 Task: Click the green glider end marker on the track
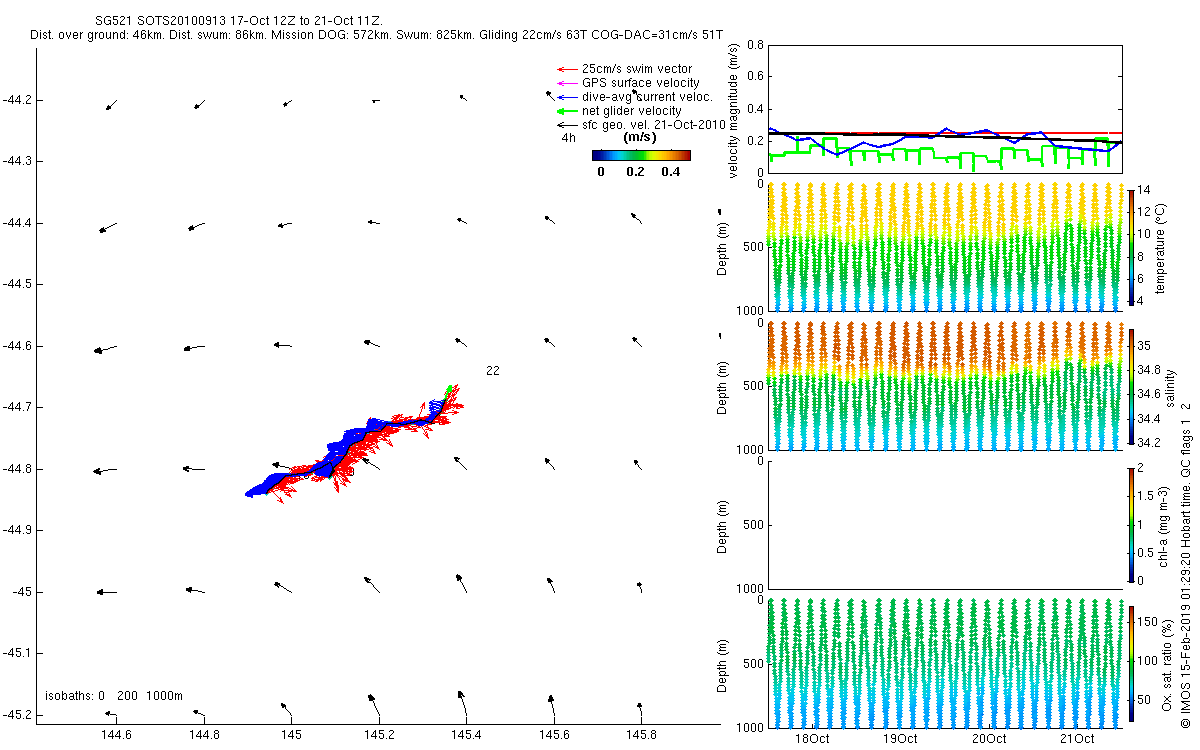[450, 389]
